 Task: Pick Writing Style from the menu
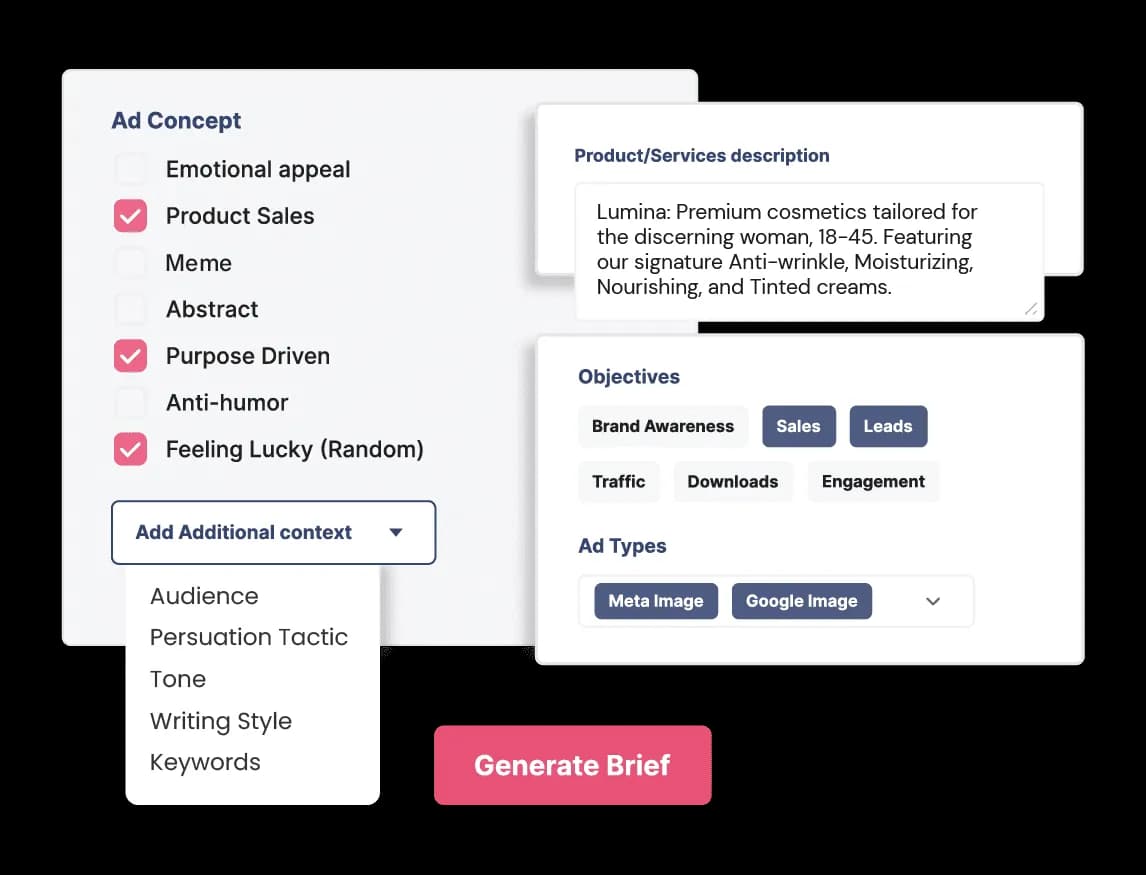click(220, 721)
